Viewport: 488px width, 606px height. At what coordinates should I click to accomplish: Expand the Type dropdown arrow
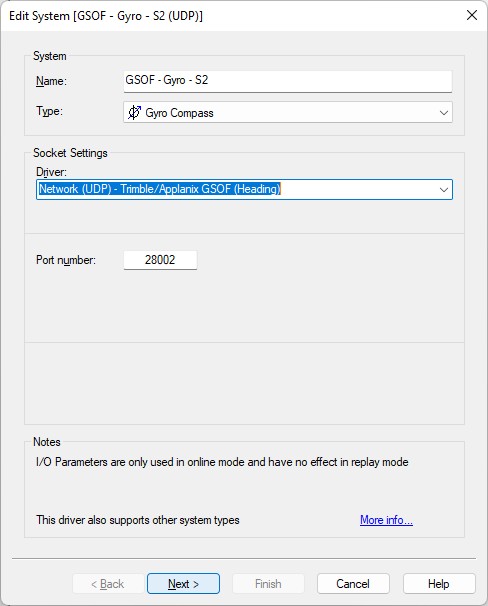[444, 113]
